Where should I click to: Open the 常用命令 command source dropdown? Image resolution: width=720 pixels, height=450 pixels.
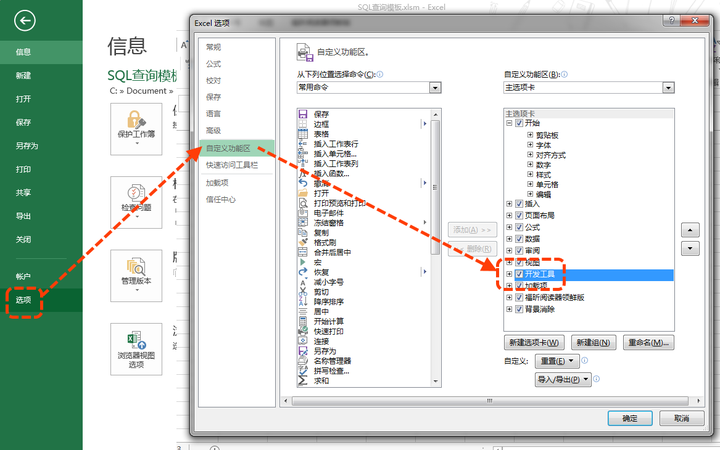pyautogui.click(x=435, y=87)
